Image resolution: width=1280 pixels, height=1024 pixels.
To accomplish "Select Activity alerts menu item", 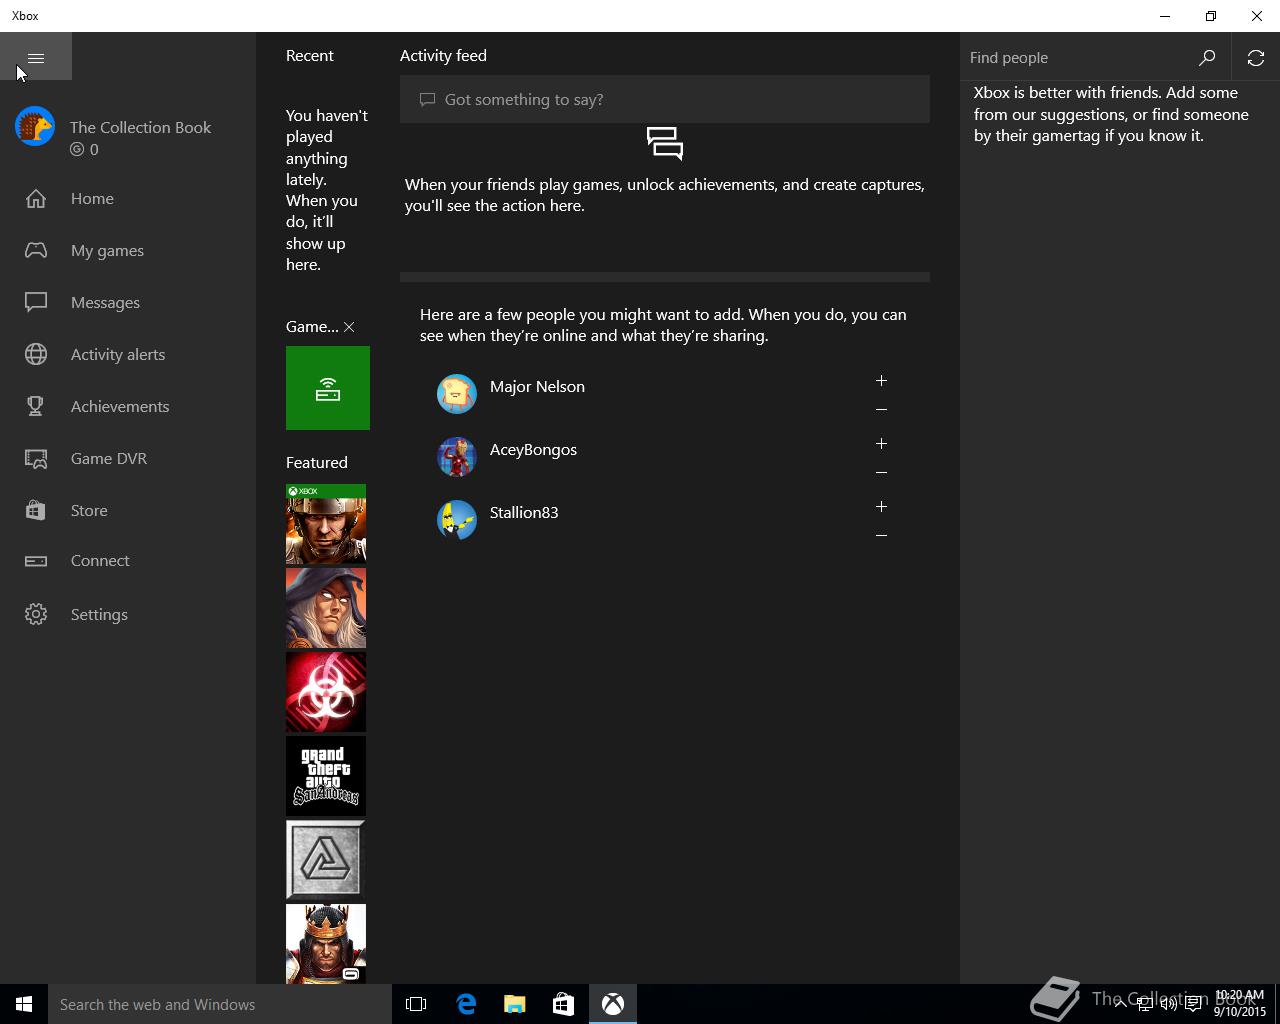I will click(118, 355).
